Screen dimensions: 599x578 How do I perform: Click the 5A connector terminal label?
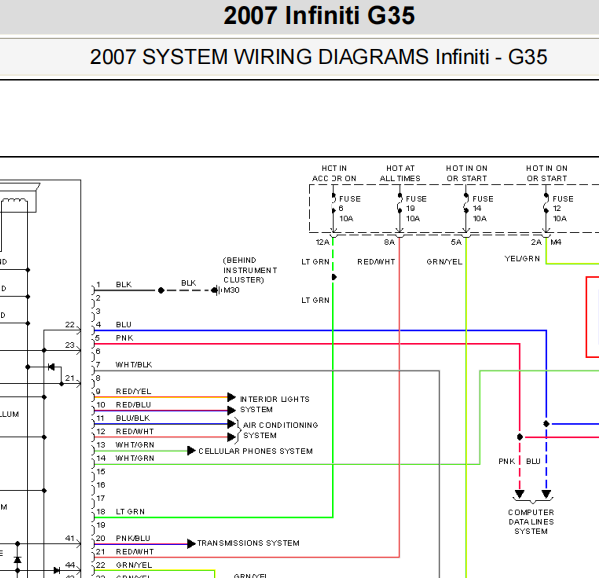pyautogui.click(x=456, y=242)
